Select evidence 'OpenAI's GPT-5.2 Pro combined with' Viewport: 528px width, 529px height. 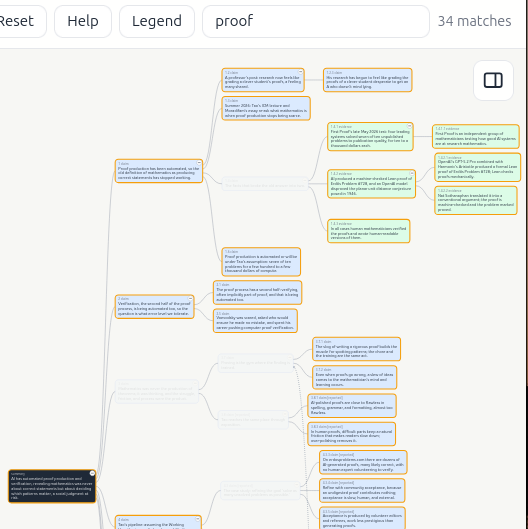(x=477, y=167)
